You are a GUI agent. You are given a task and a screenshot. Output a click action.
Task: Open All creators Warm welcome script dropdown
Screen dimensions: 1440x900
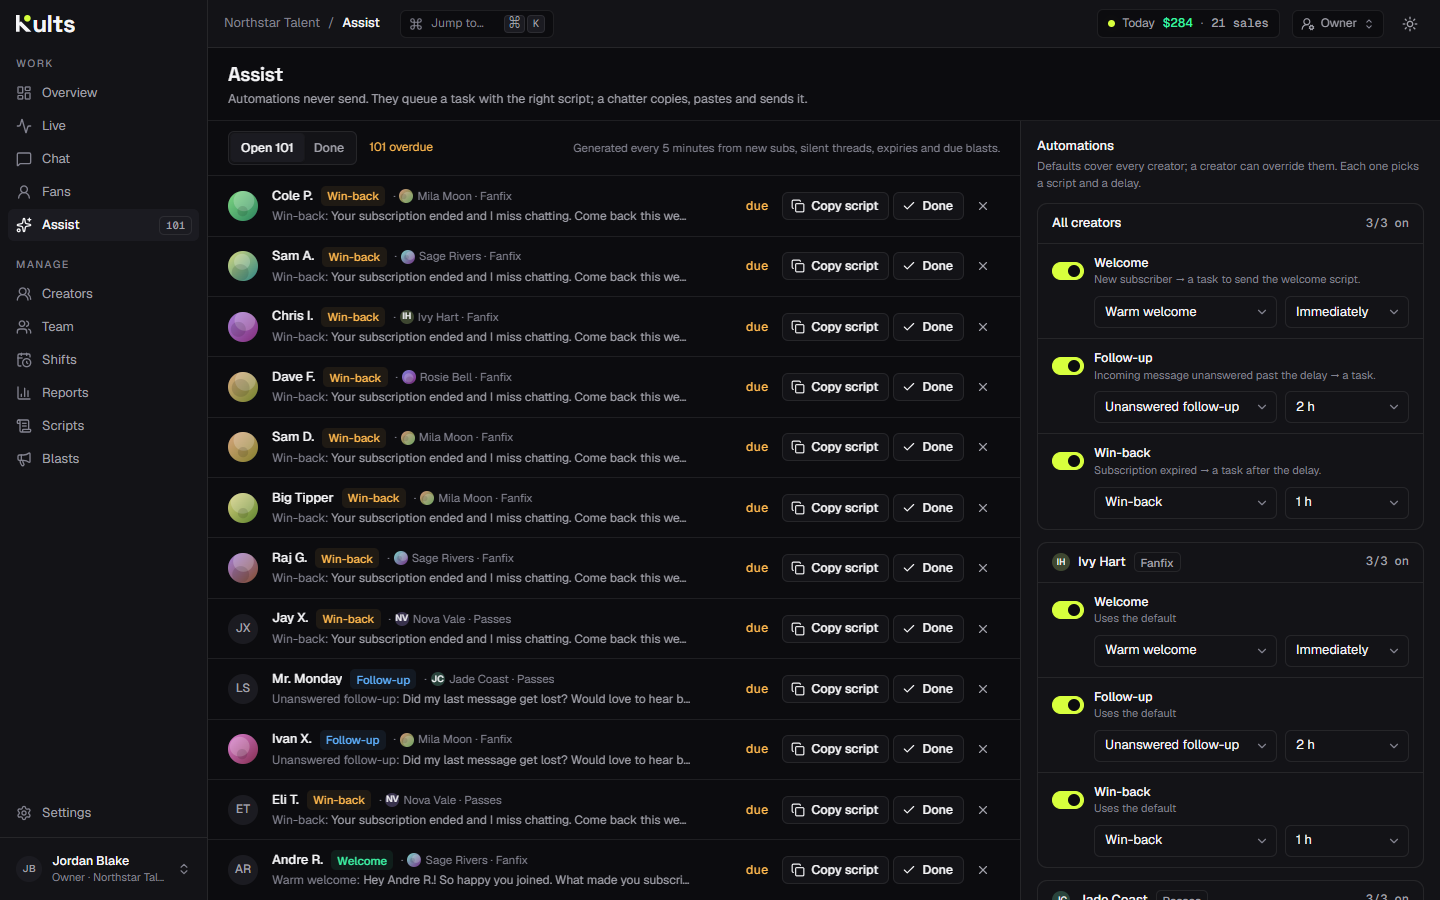point(1185,312)
